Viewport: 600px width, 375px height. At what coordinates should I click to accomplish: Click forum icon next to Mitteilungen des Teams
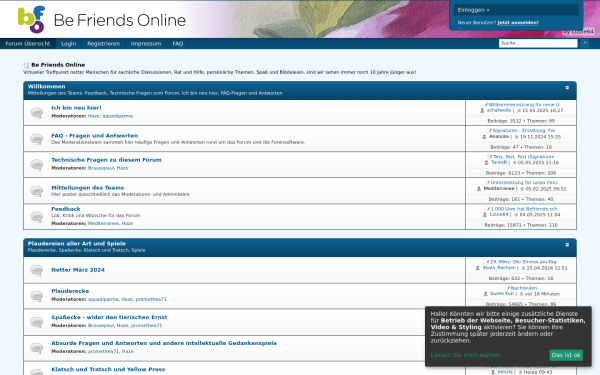click(x=37, y=191)
